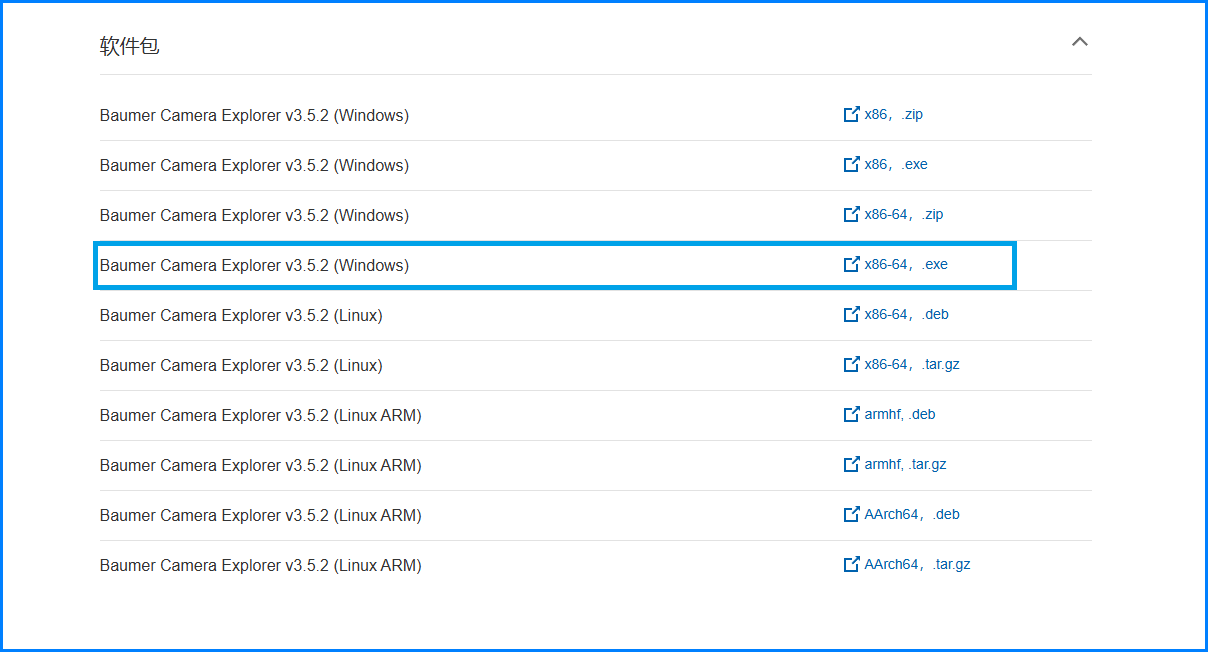Download the x86-64, .deb Linux package
This screenshot has width=1208, height=652.
[x=907, y=314]
